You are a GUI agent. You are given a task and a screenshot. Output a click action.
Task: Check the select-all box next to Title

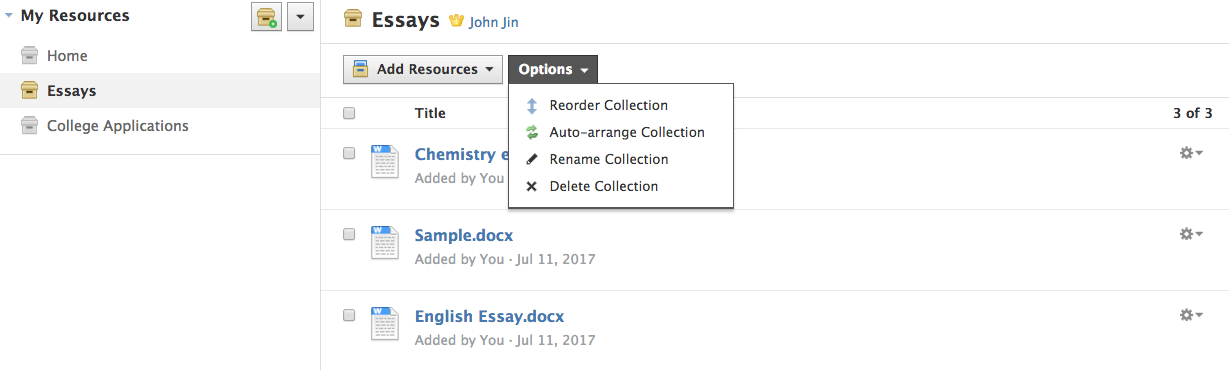click(x=349, y=113)
